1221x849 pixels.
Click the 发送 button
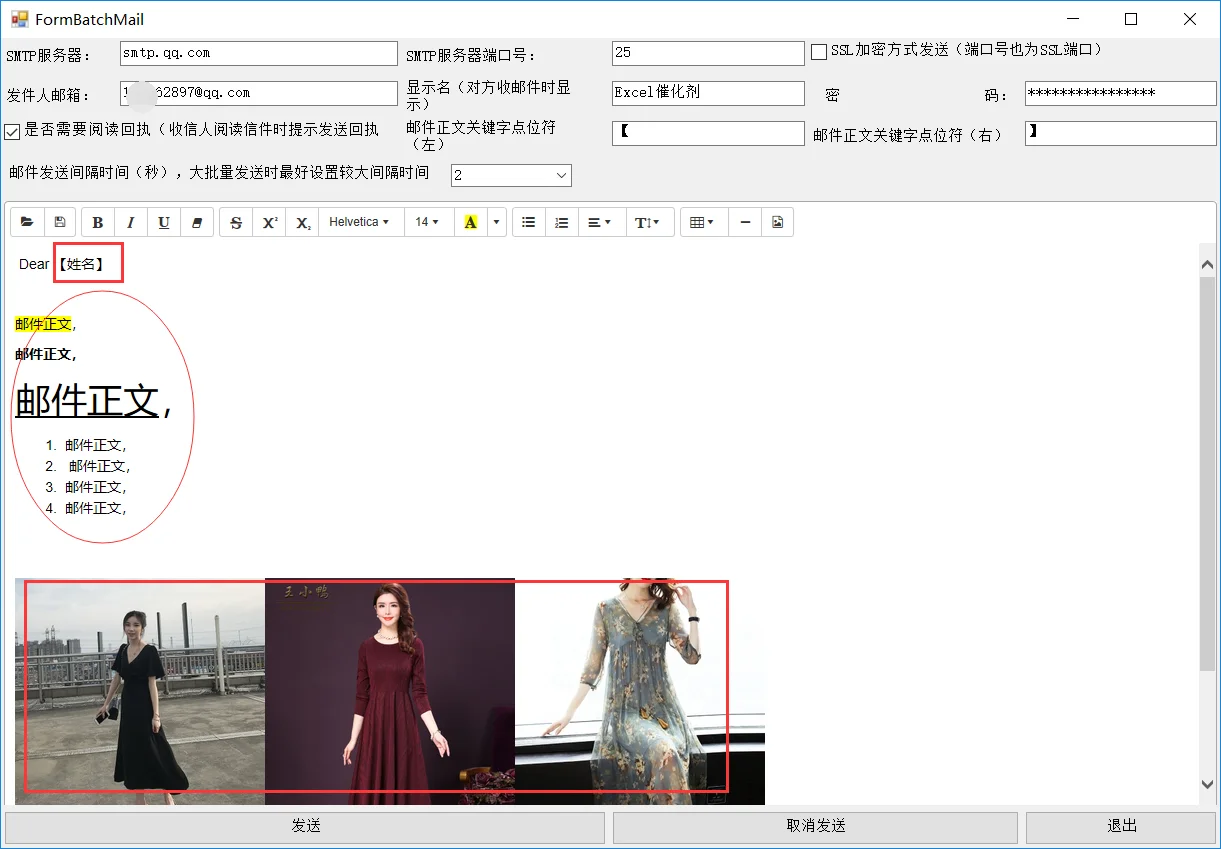(305, 827)
